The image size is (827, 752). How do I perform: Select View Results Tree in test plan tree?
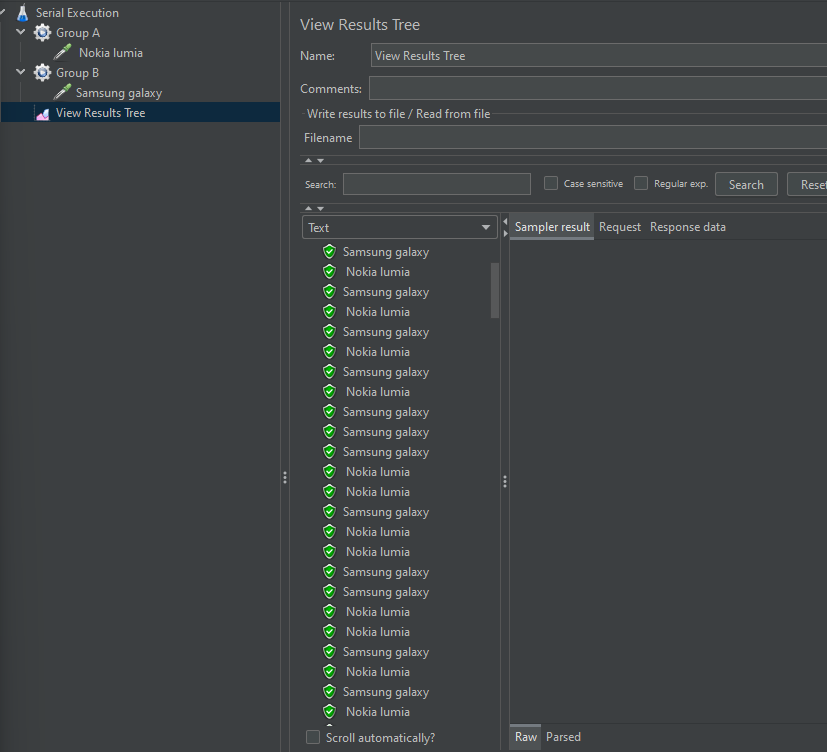[x=100, y=113]
